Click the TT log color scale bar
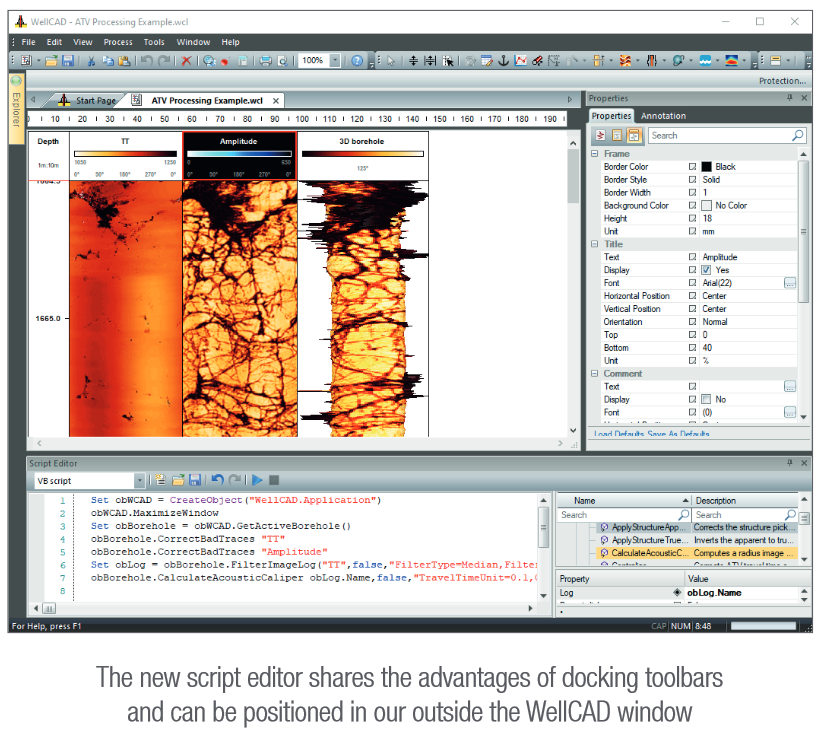The image size is (823, 745). click(125, 154)
